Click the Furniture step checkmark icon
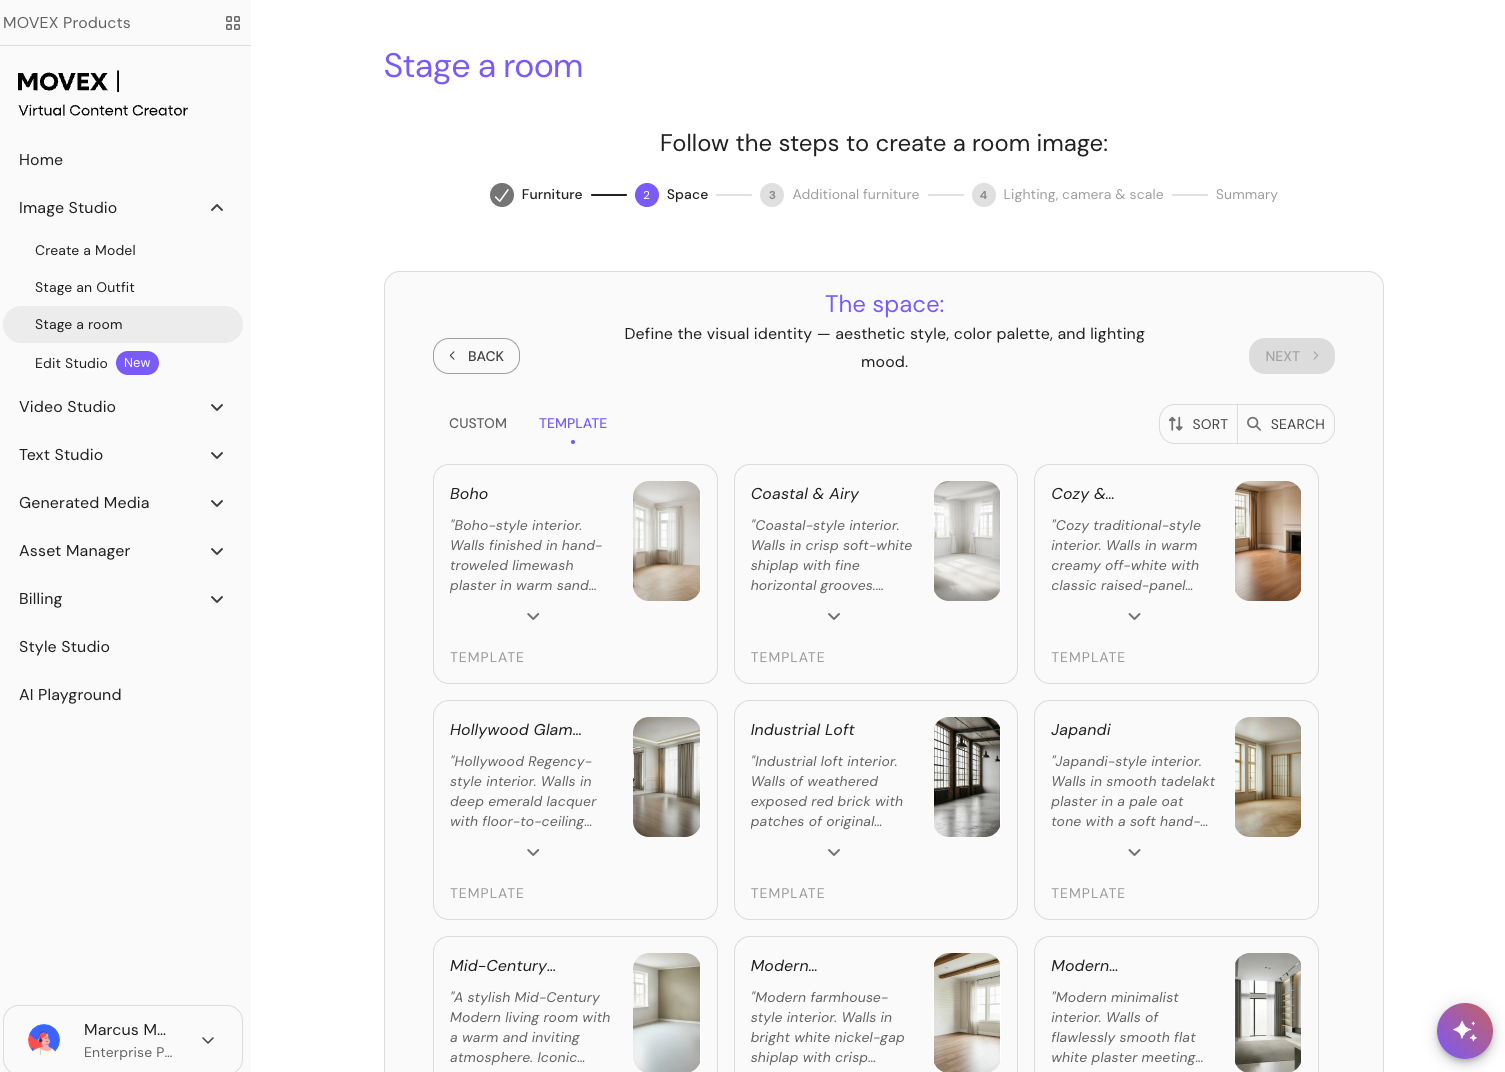The image size is (1505, 1072). (502, 195)
